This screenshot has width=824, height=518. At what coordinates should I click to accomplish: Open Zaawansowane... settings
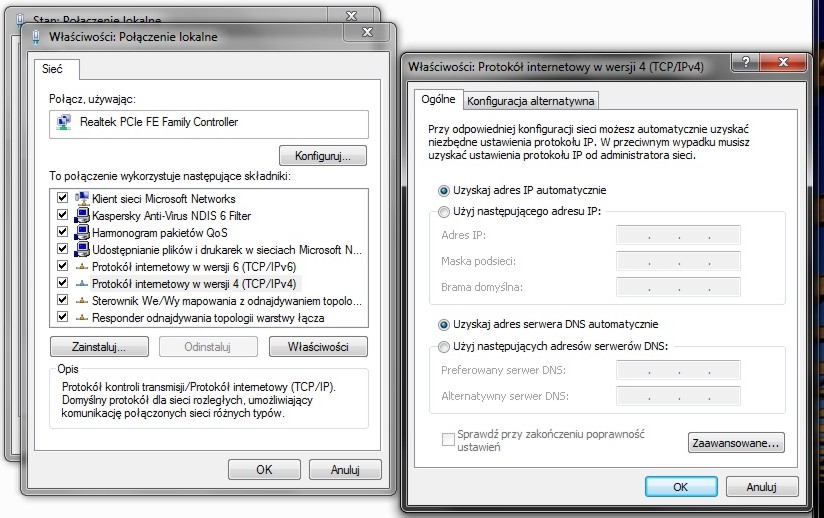click(736, 443)
